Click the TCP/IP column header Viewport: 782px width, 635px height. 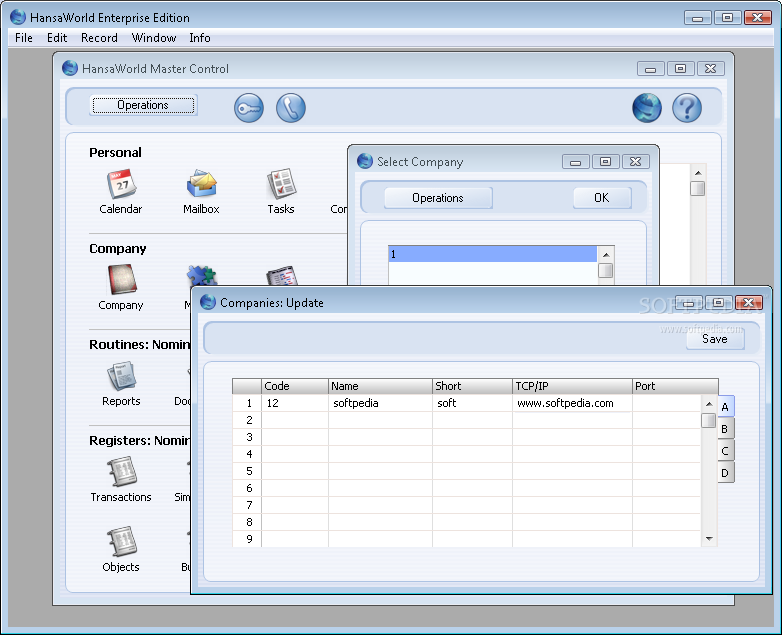coord(572,386)
